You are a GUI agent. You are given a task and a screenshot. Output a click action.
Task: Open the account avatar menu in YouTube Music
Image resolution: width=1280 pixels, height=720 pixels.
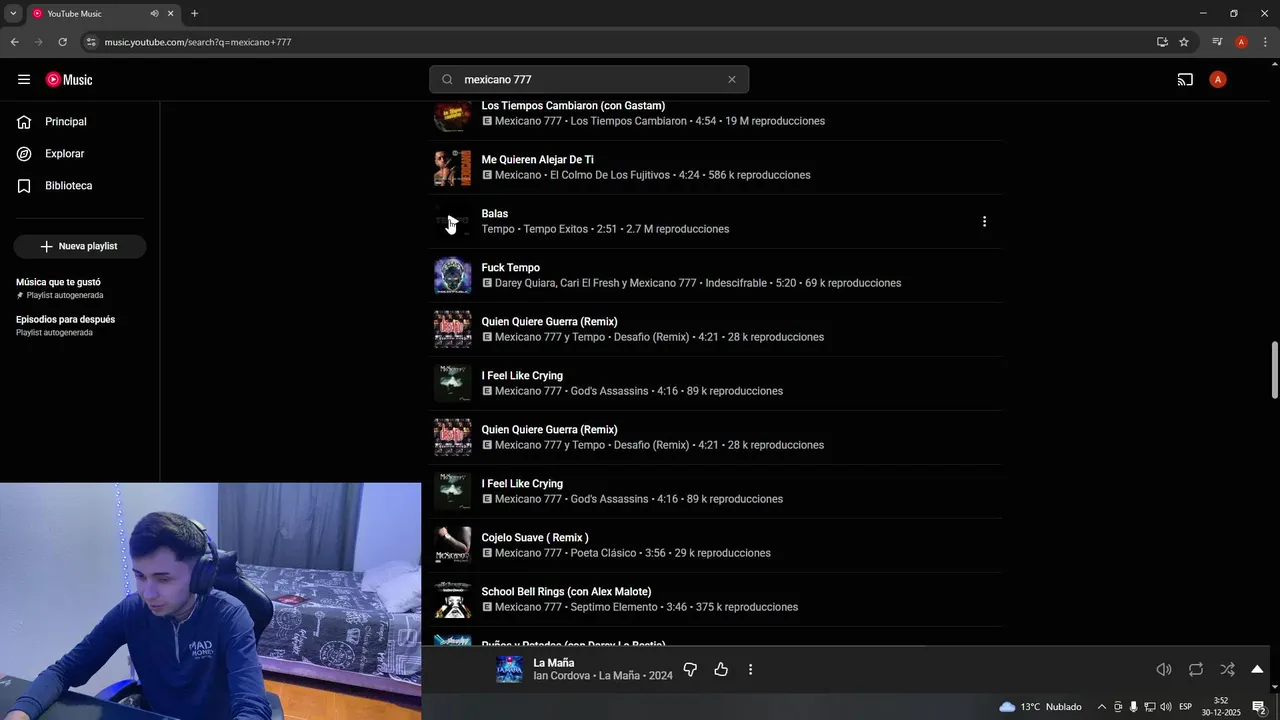coord(1217,80)
